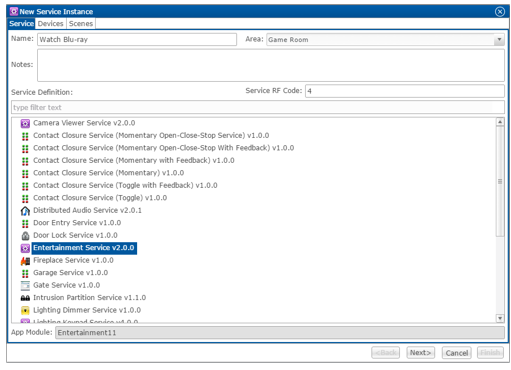511x370 pixels.
Task: Select Contact Closure Service (Momentary) v1.0.0
Action: (x=108, y=173)
